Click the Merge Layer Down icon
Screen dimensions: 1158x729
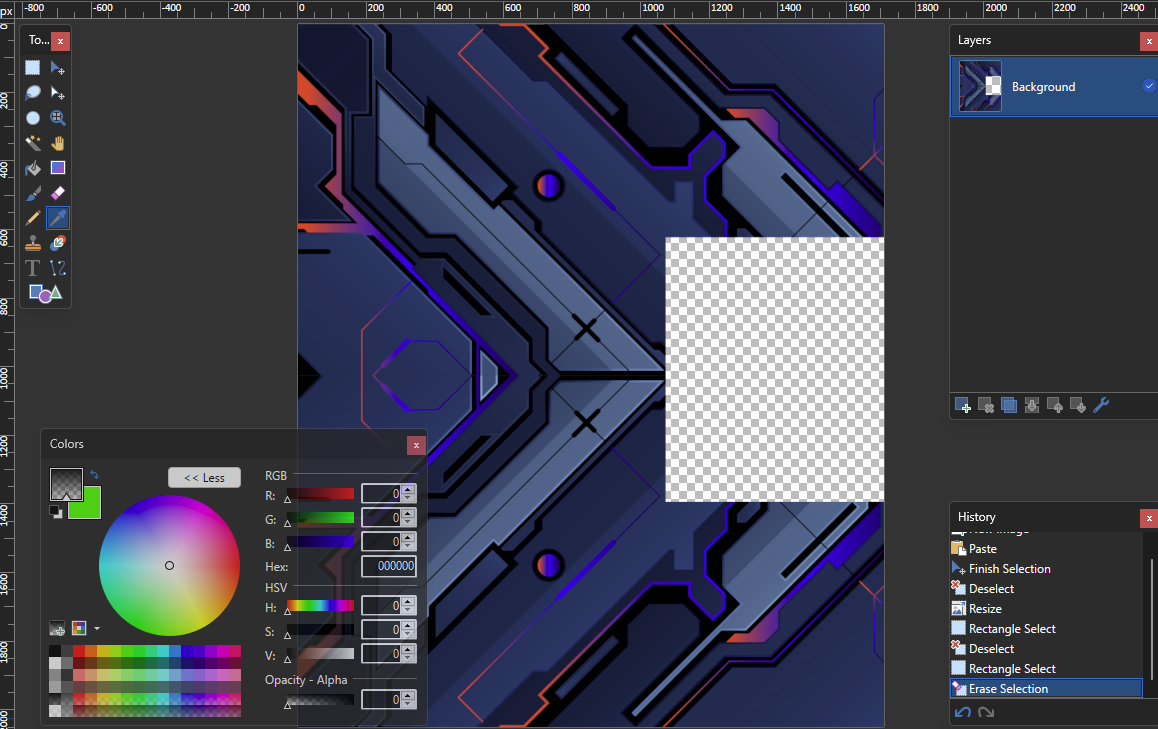(x=1032, y=405)
